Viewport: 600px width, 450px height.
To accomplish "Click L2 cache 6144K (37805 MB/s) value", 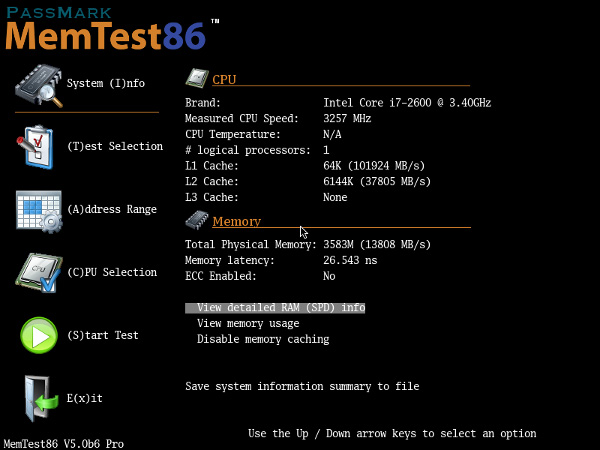I will click(377, 182).
